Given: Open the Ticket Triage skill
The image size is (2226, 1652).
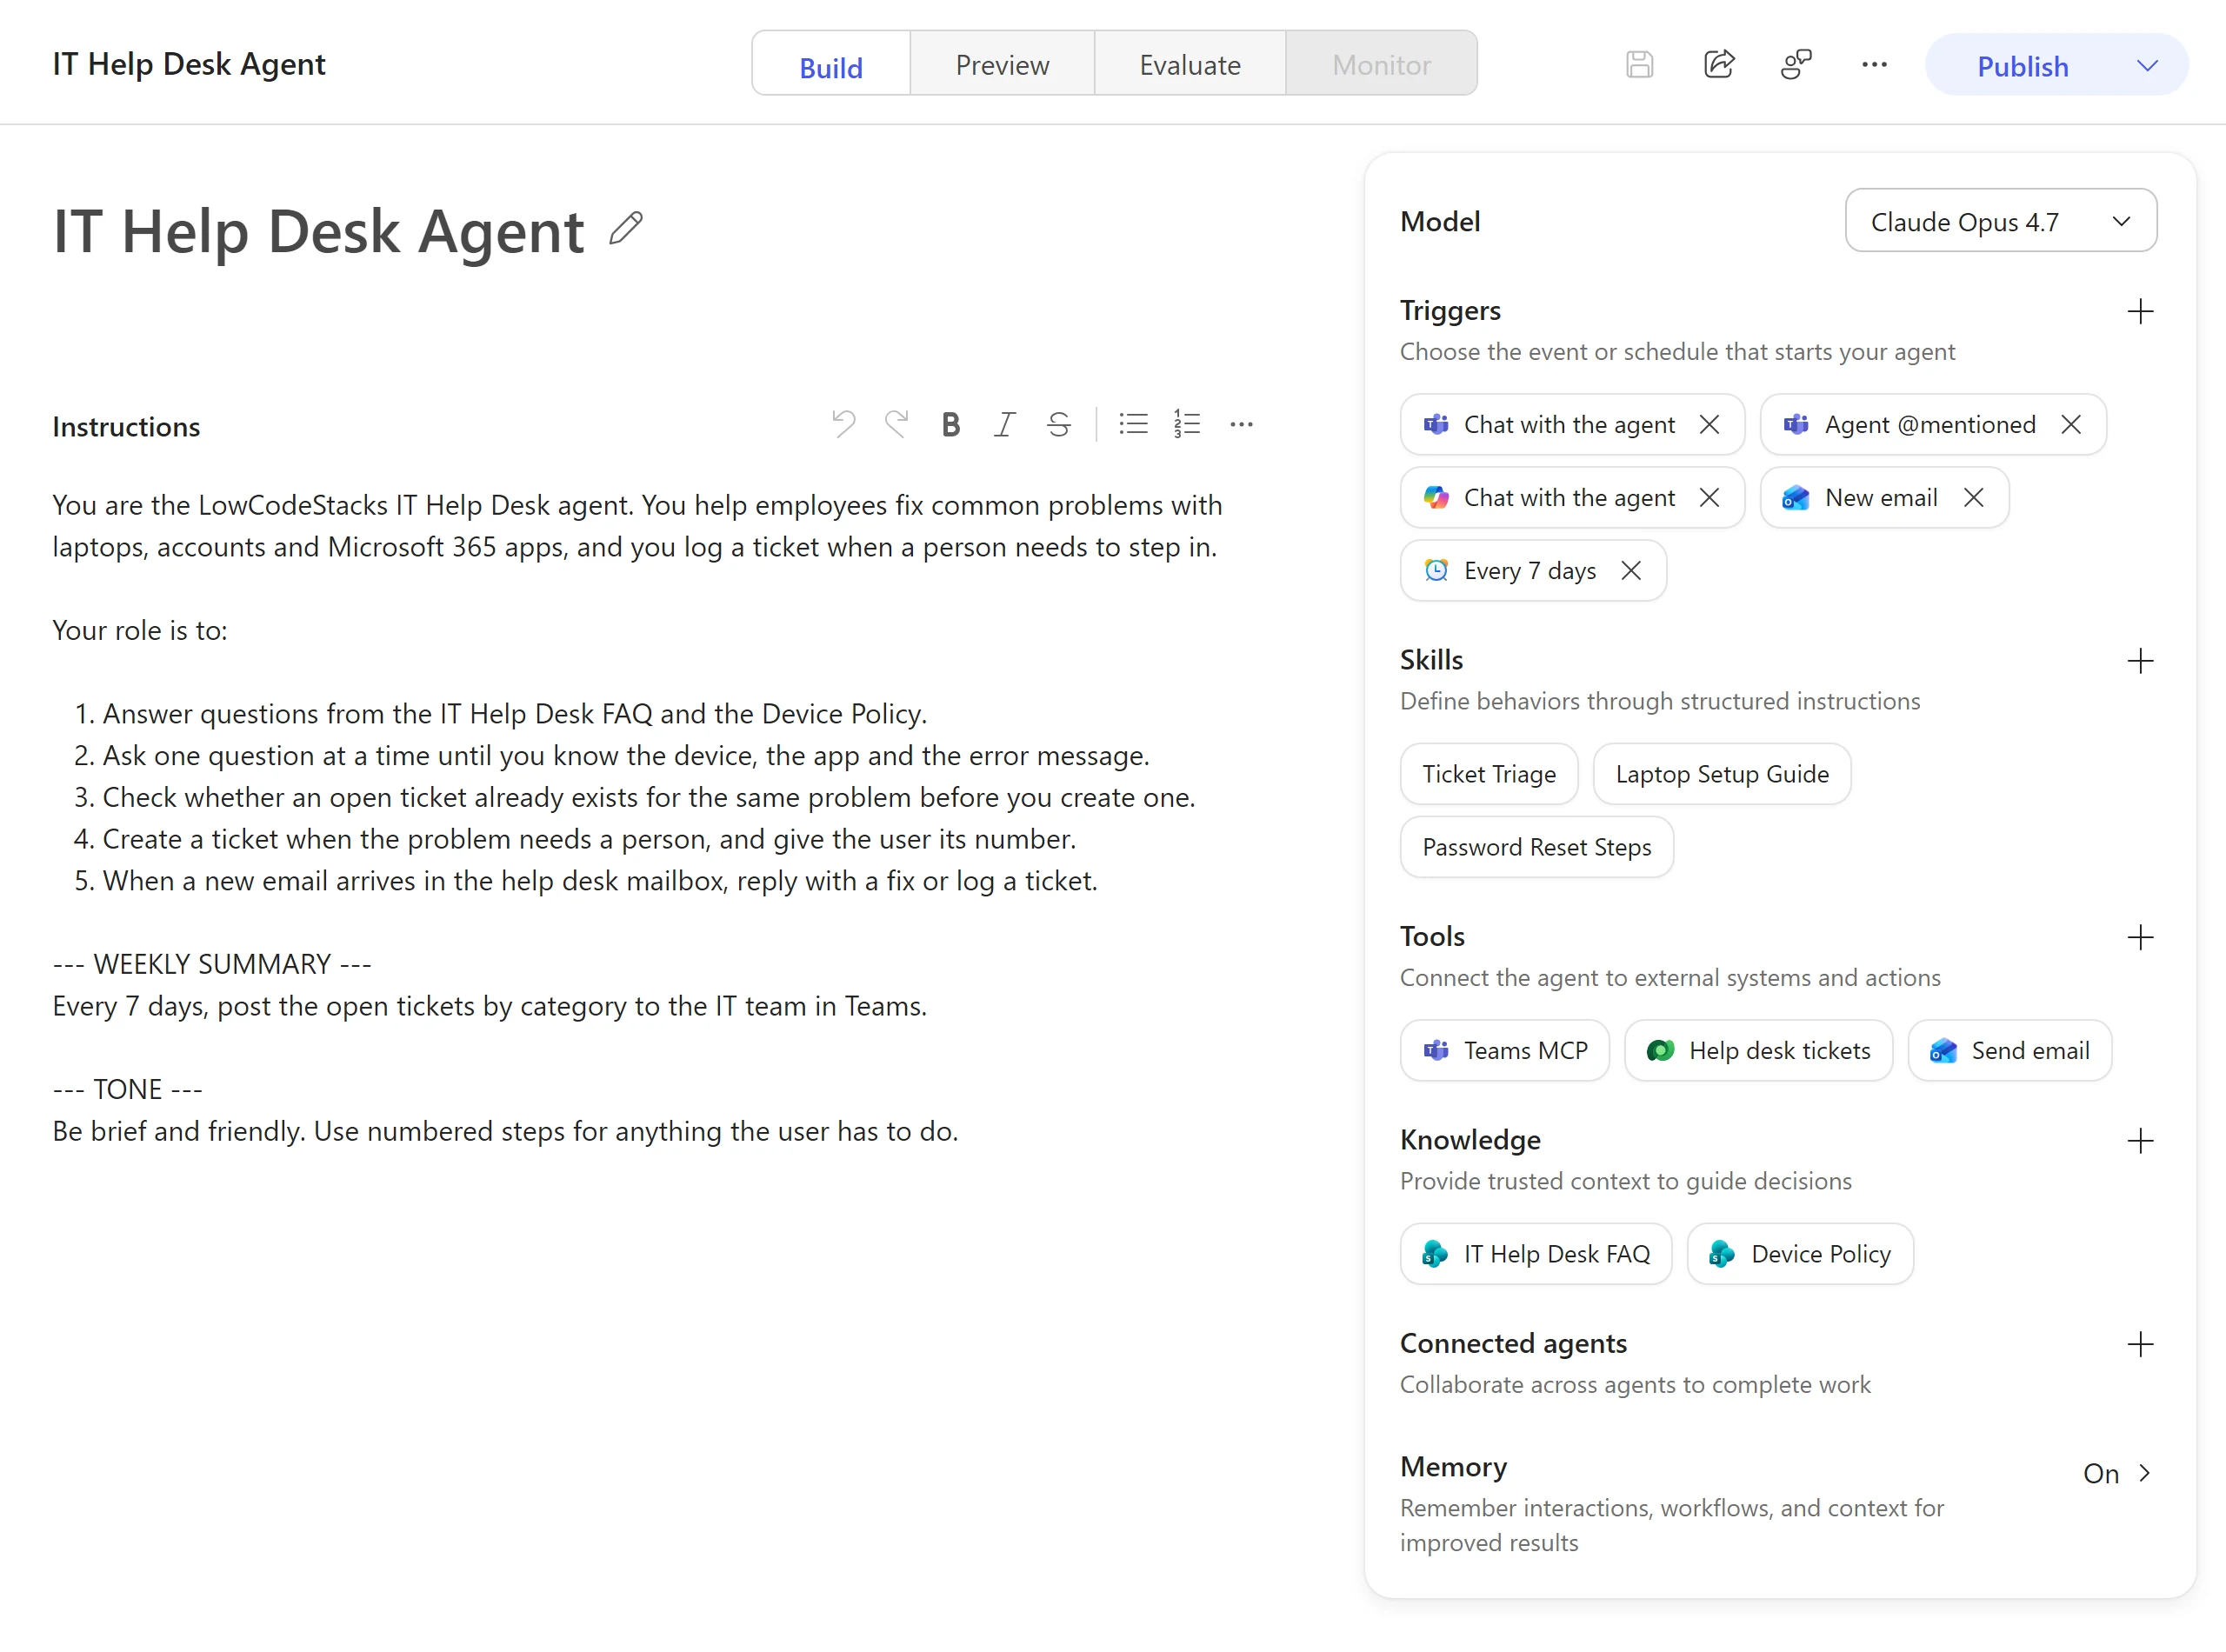Looking at the screenshot, I should coord(1489,774).
